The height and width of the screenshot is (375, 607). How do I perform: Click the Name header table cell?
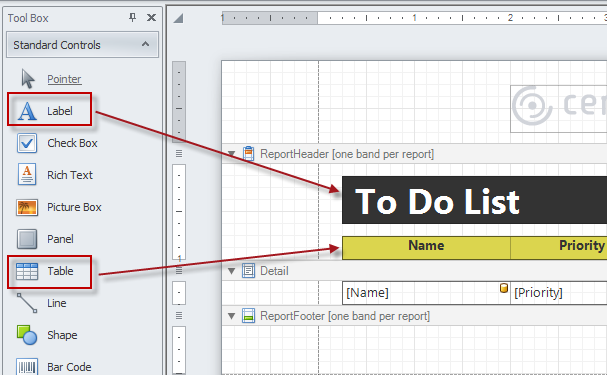426,247
